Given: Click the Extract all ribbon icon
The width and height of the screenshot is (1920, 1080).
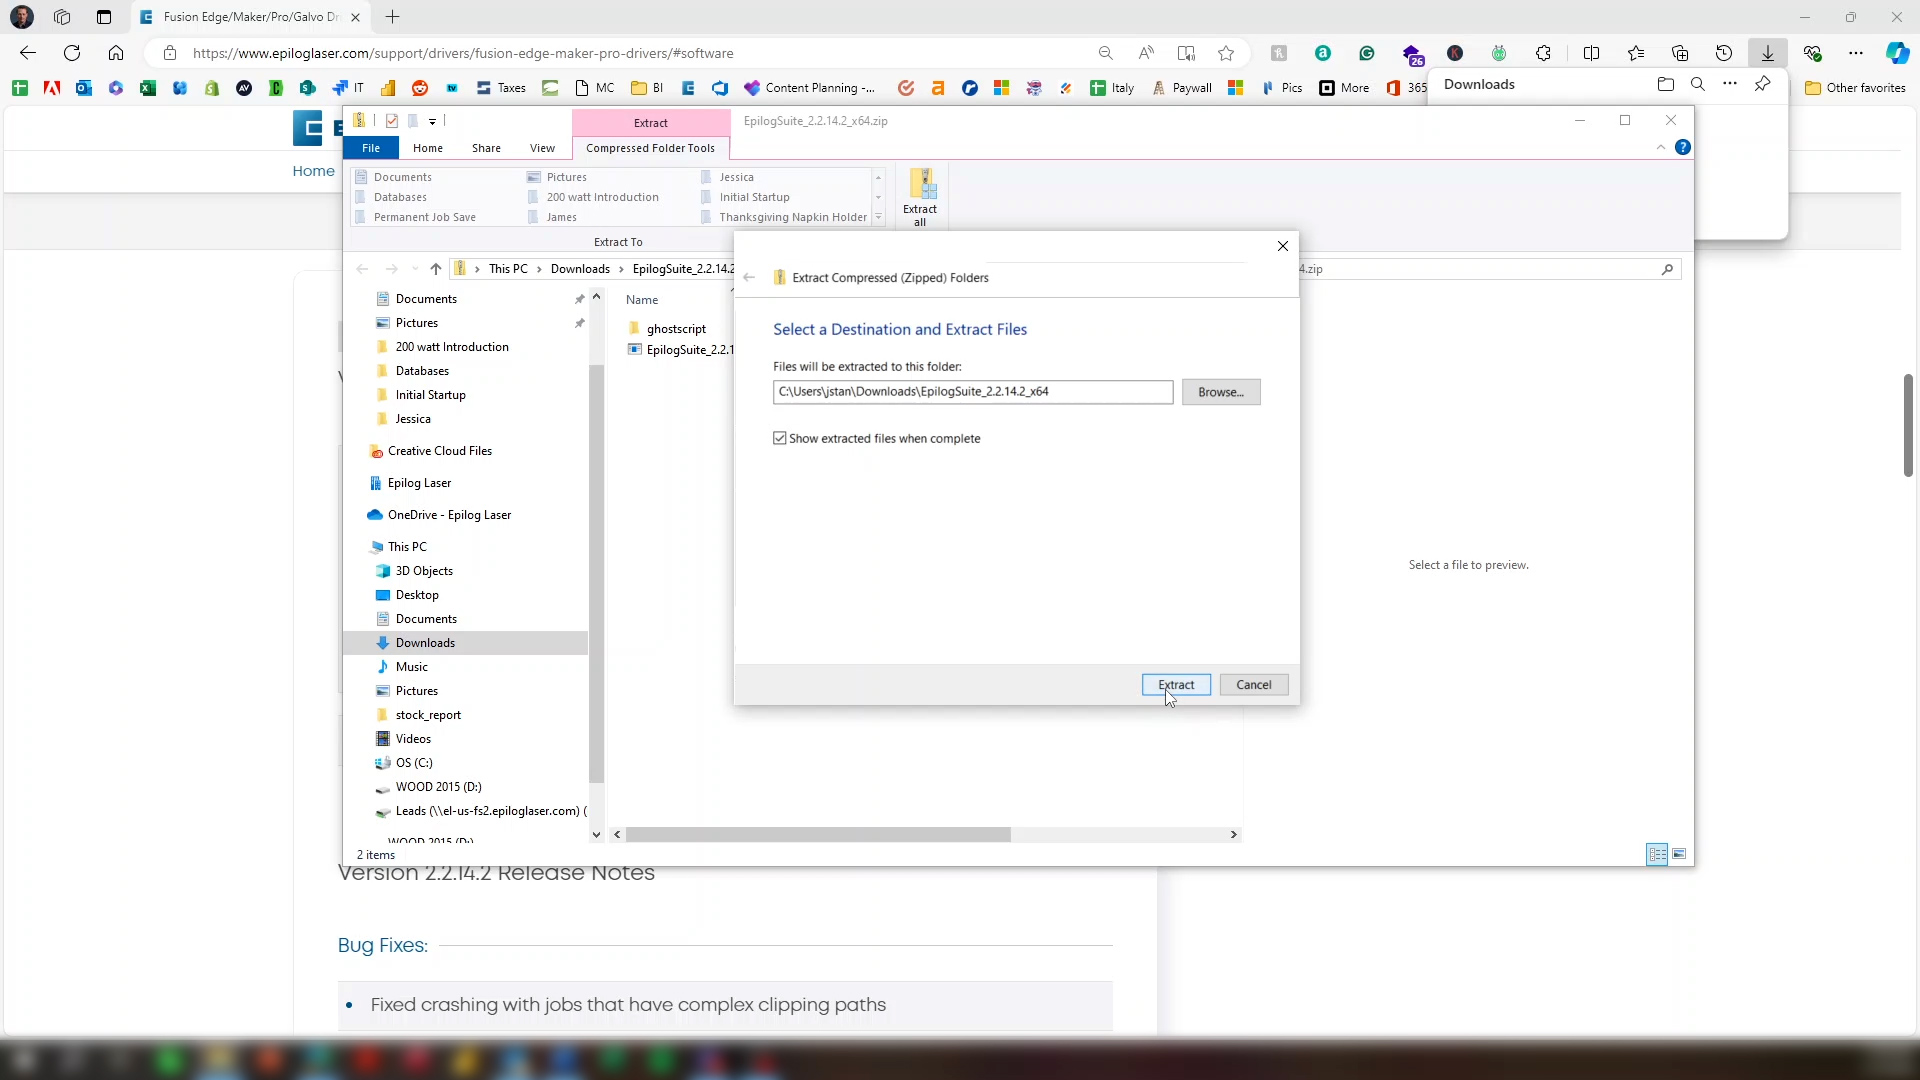Looking at the screenshot, I should 920,196.
